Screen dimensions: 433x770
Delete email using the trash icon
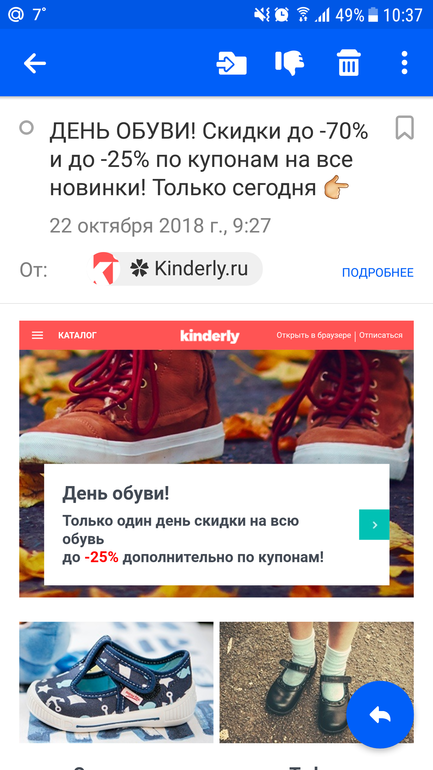click(x=349, y=63)
